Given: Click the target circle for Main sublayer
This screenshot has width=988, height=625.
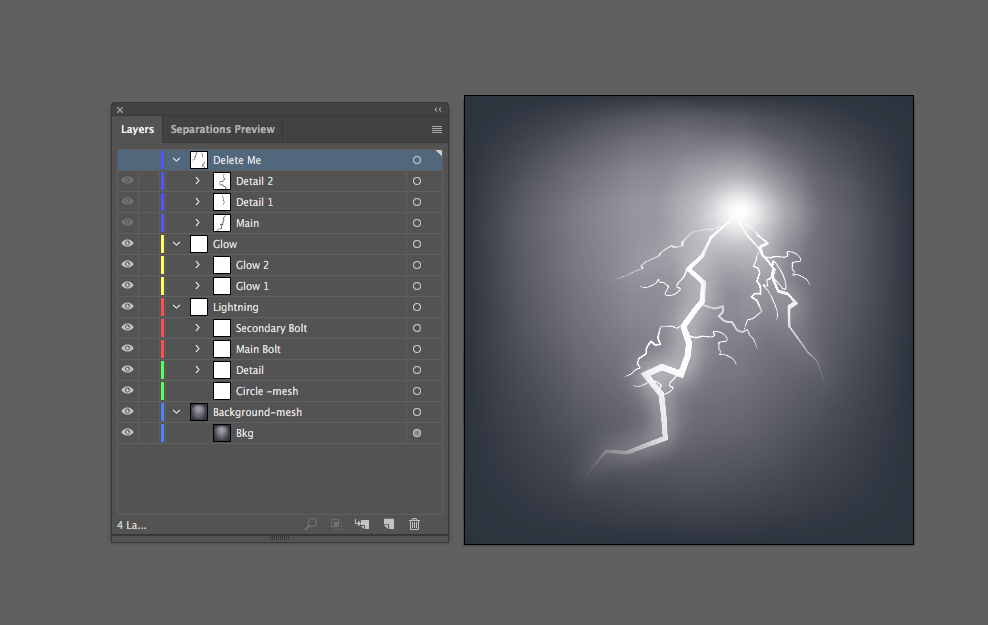Looking at the screenshot, I should (417, 223).
